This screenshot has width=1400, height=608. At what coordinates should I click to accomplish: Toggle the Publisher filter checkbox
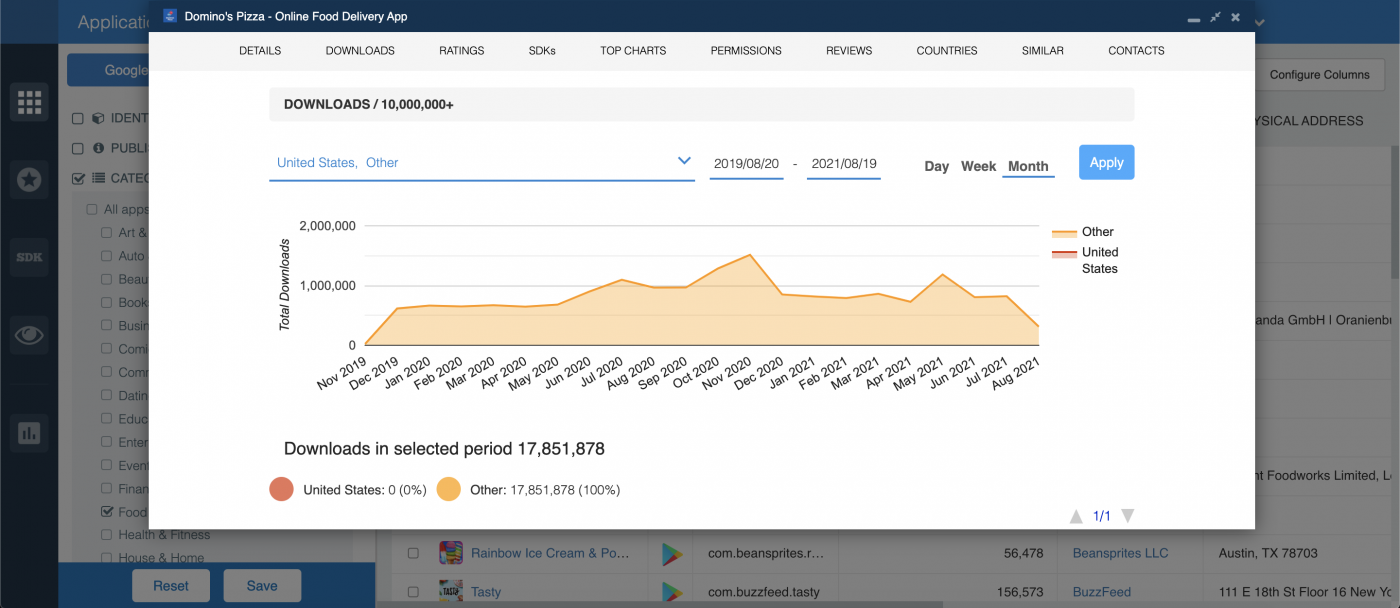78,148
